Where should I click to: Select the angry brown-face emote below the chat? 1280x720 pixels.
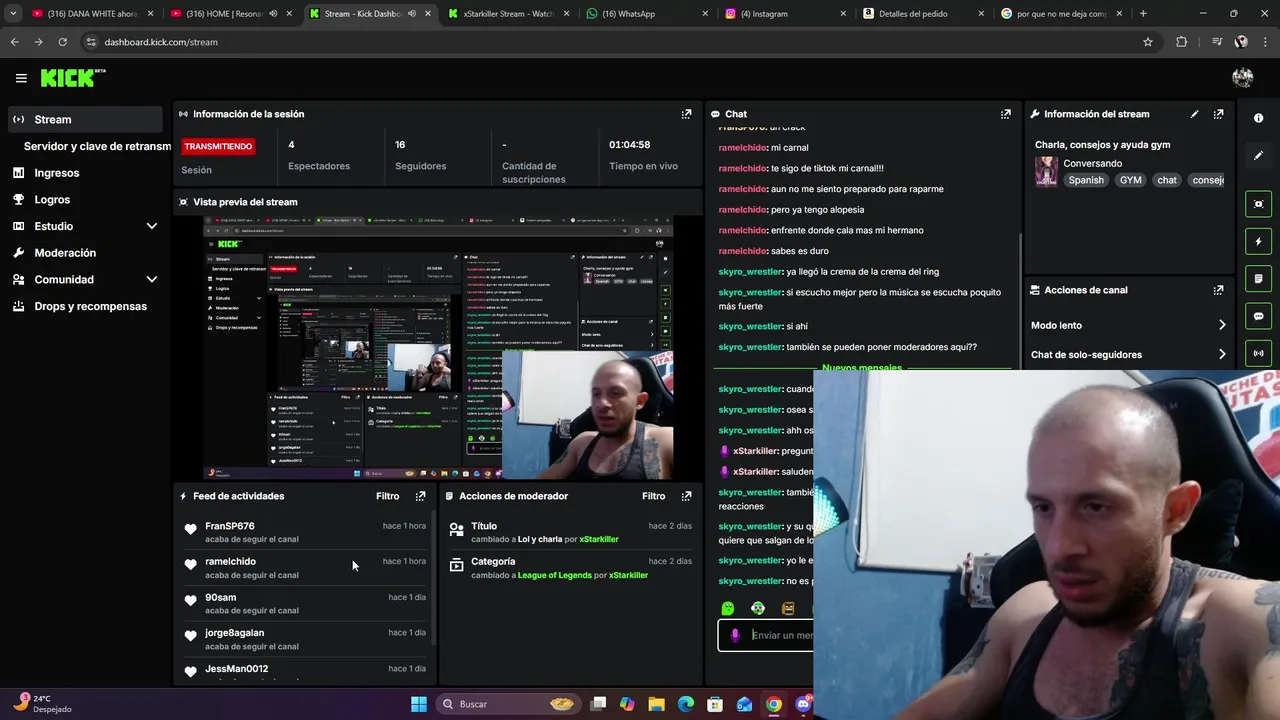pos(788,608)
